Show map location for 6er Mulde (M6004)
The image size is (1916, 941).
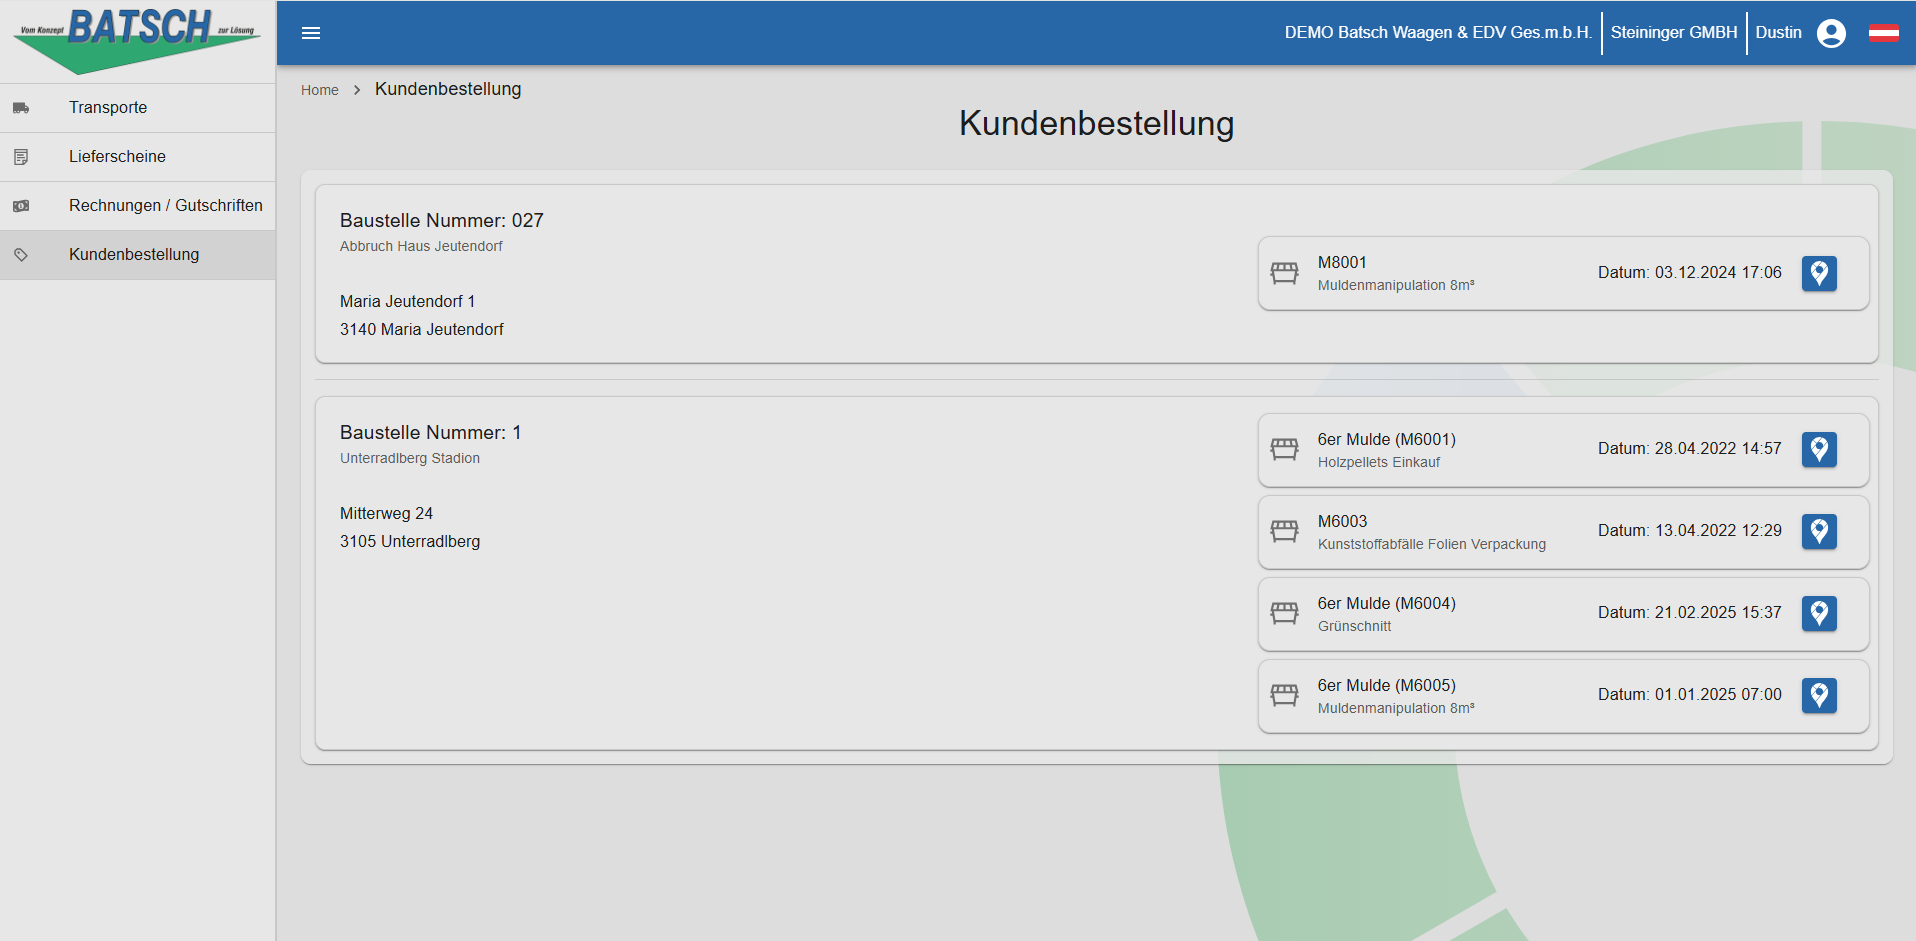tap(1819, 613)
